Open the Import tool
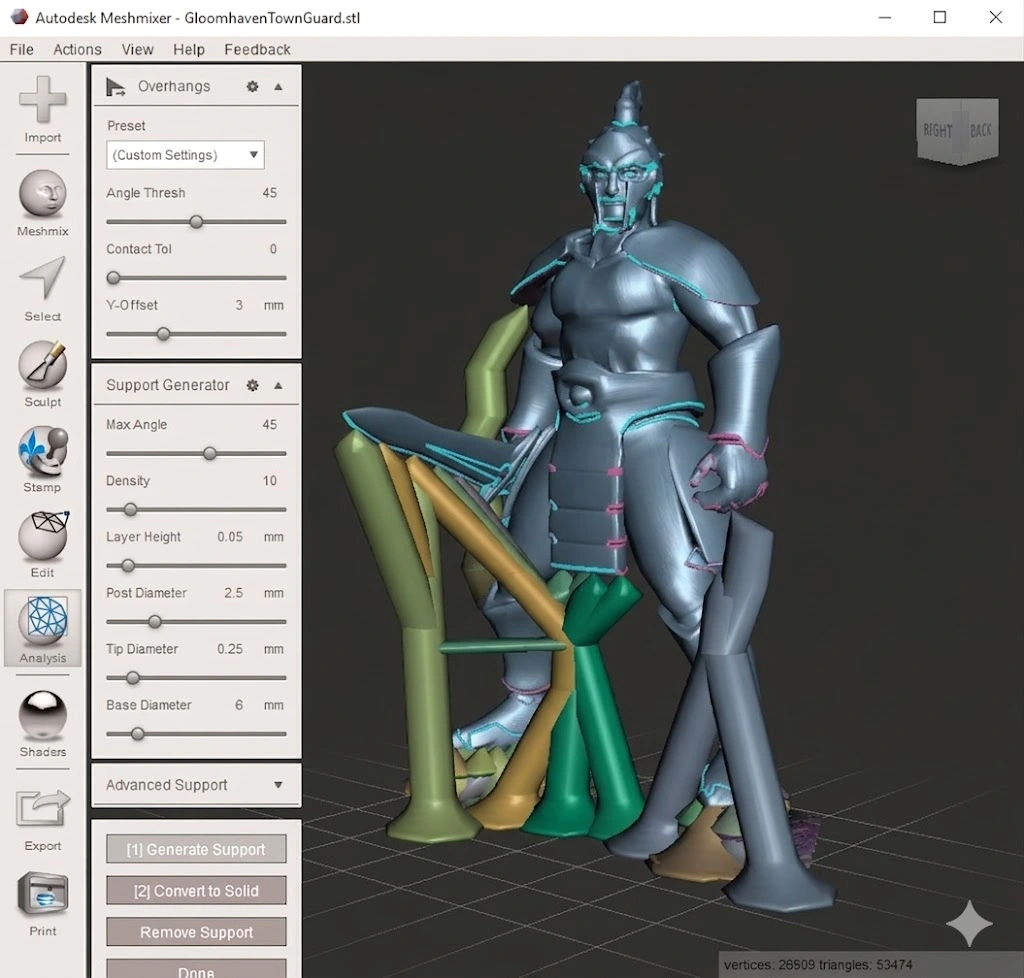The image size is (1024, 978). tap(42, 108)
